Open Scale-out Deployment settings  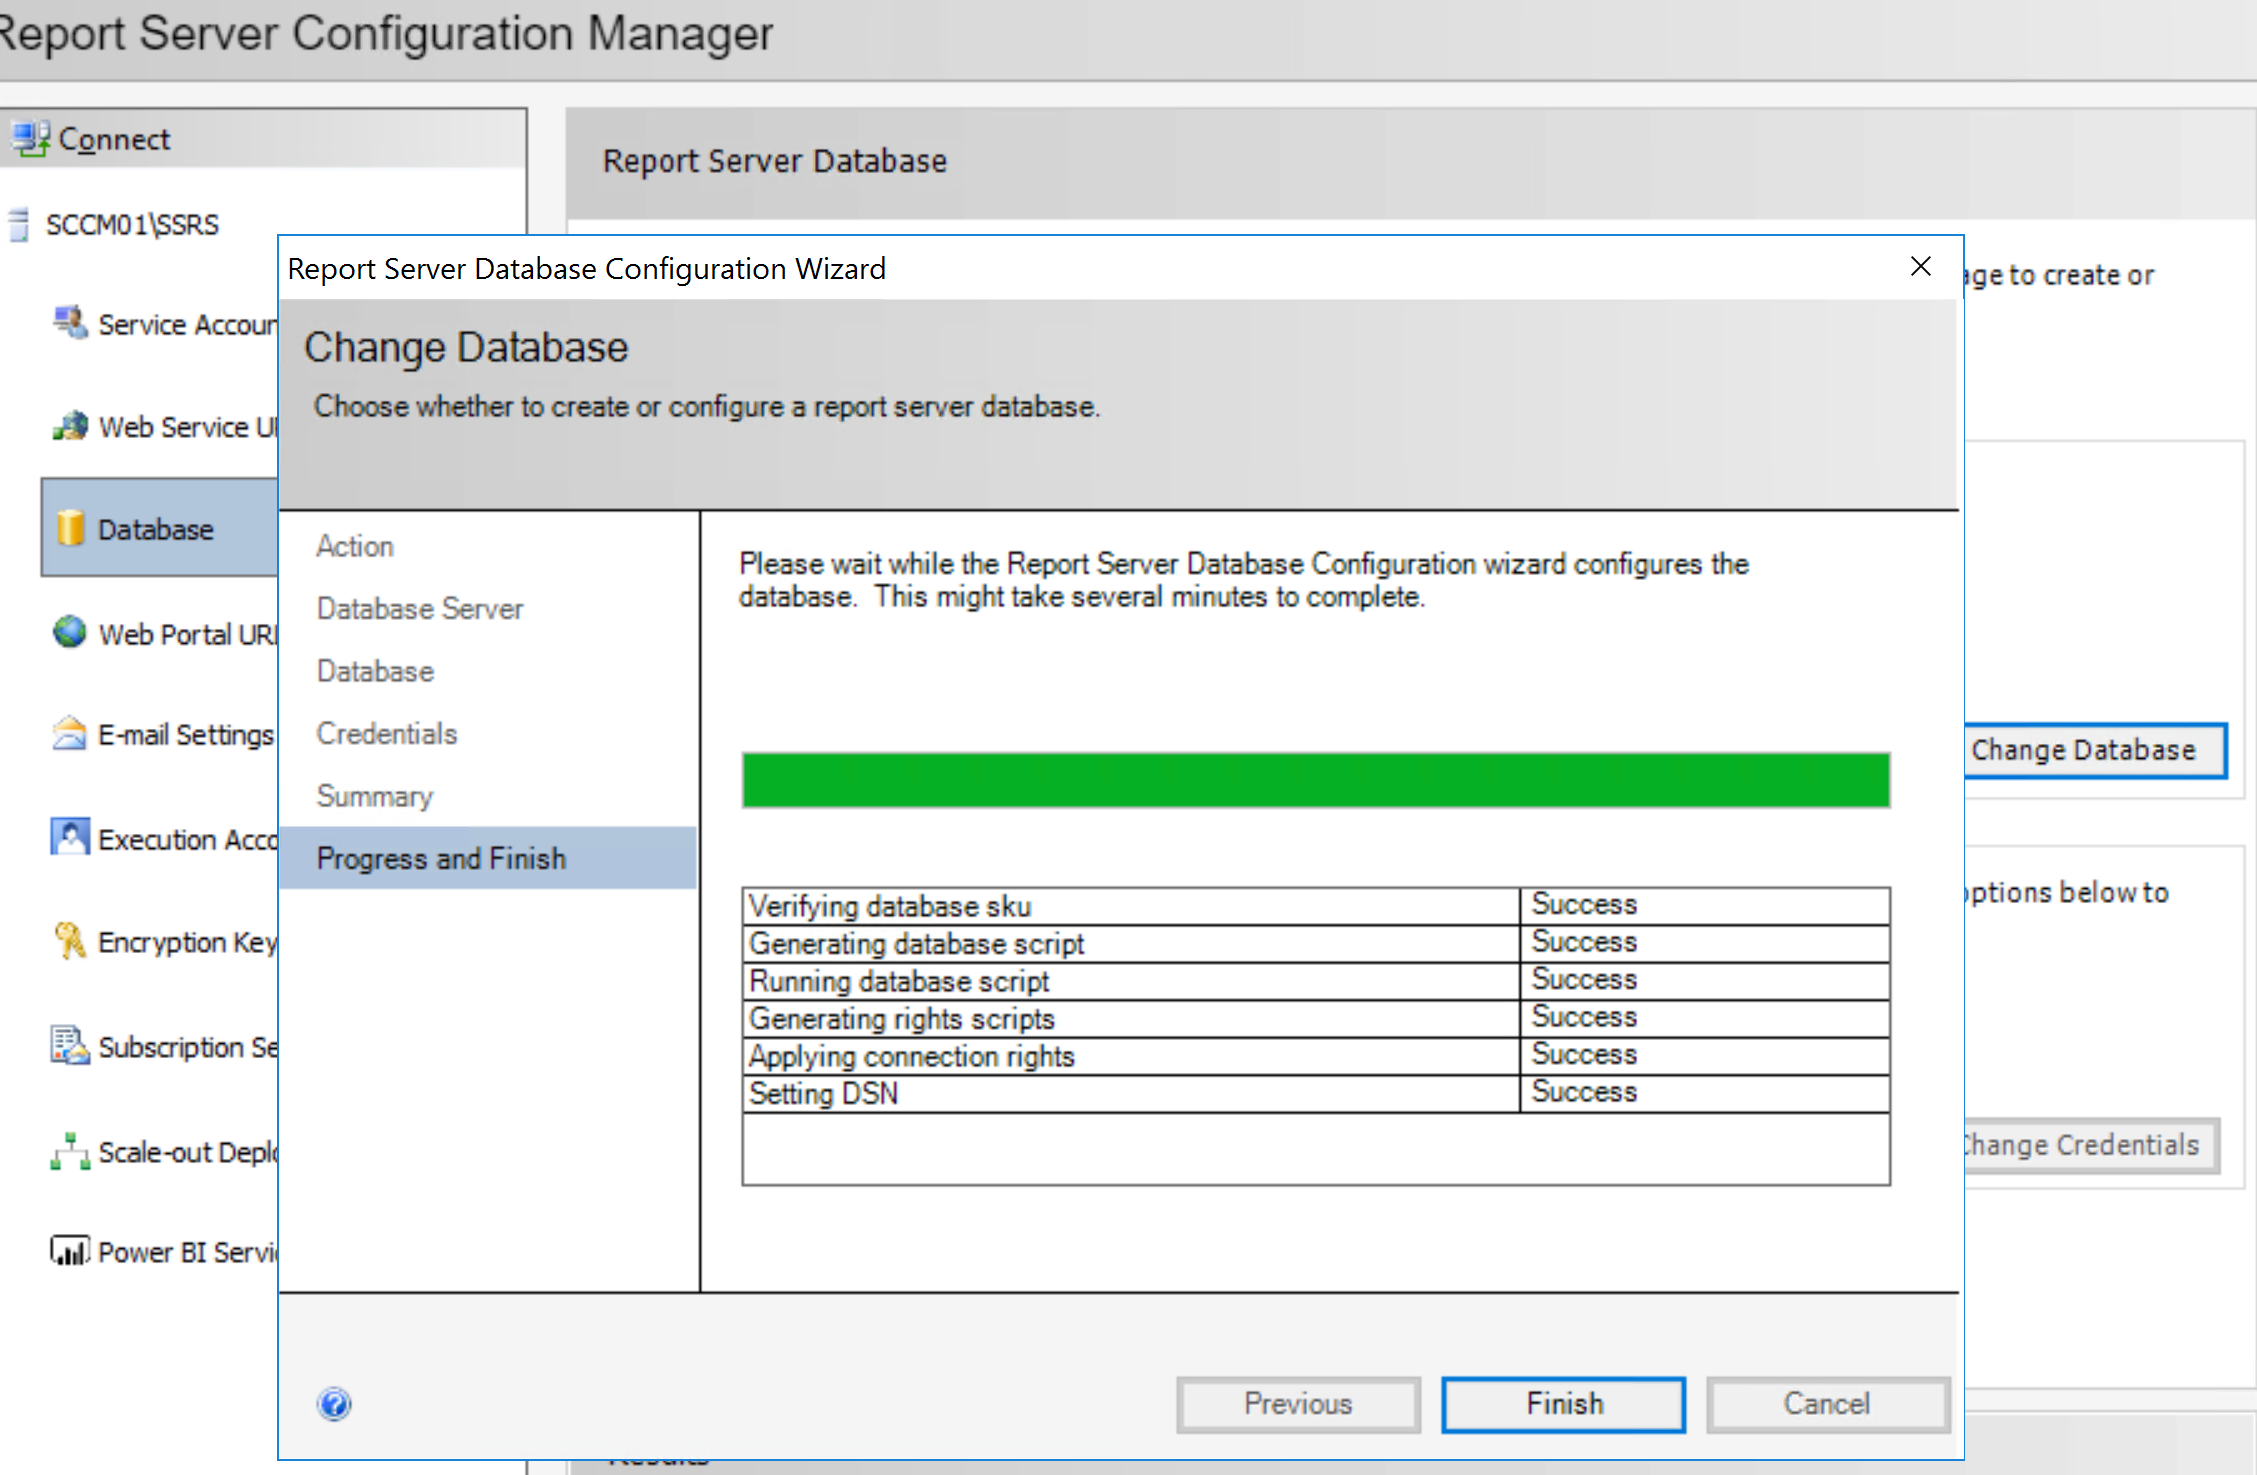[x=170, y=1151]
